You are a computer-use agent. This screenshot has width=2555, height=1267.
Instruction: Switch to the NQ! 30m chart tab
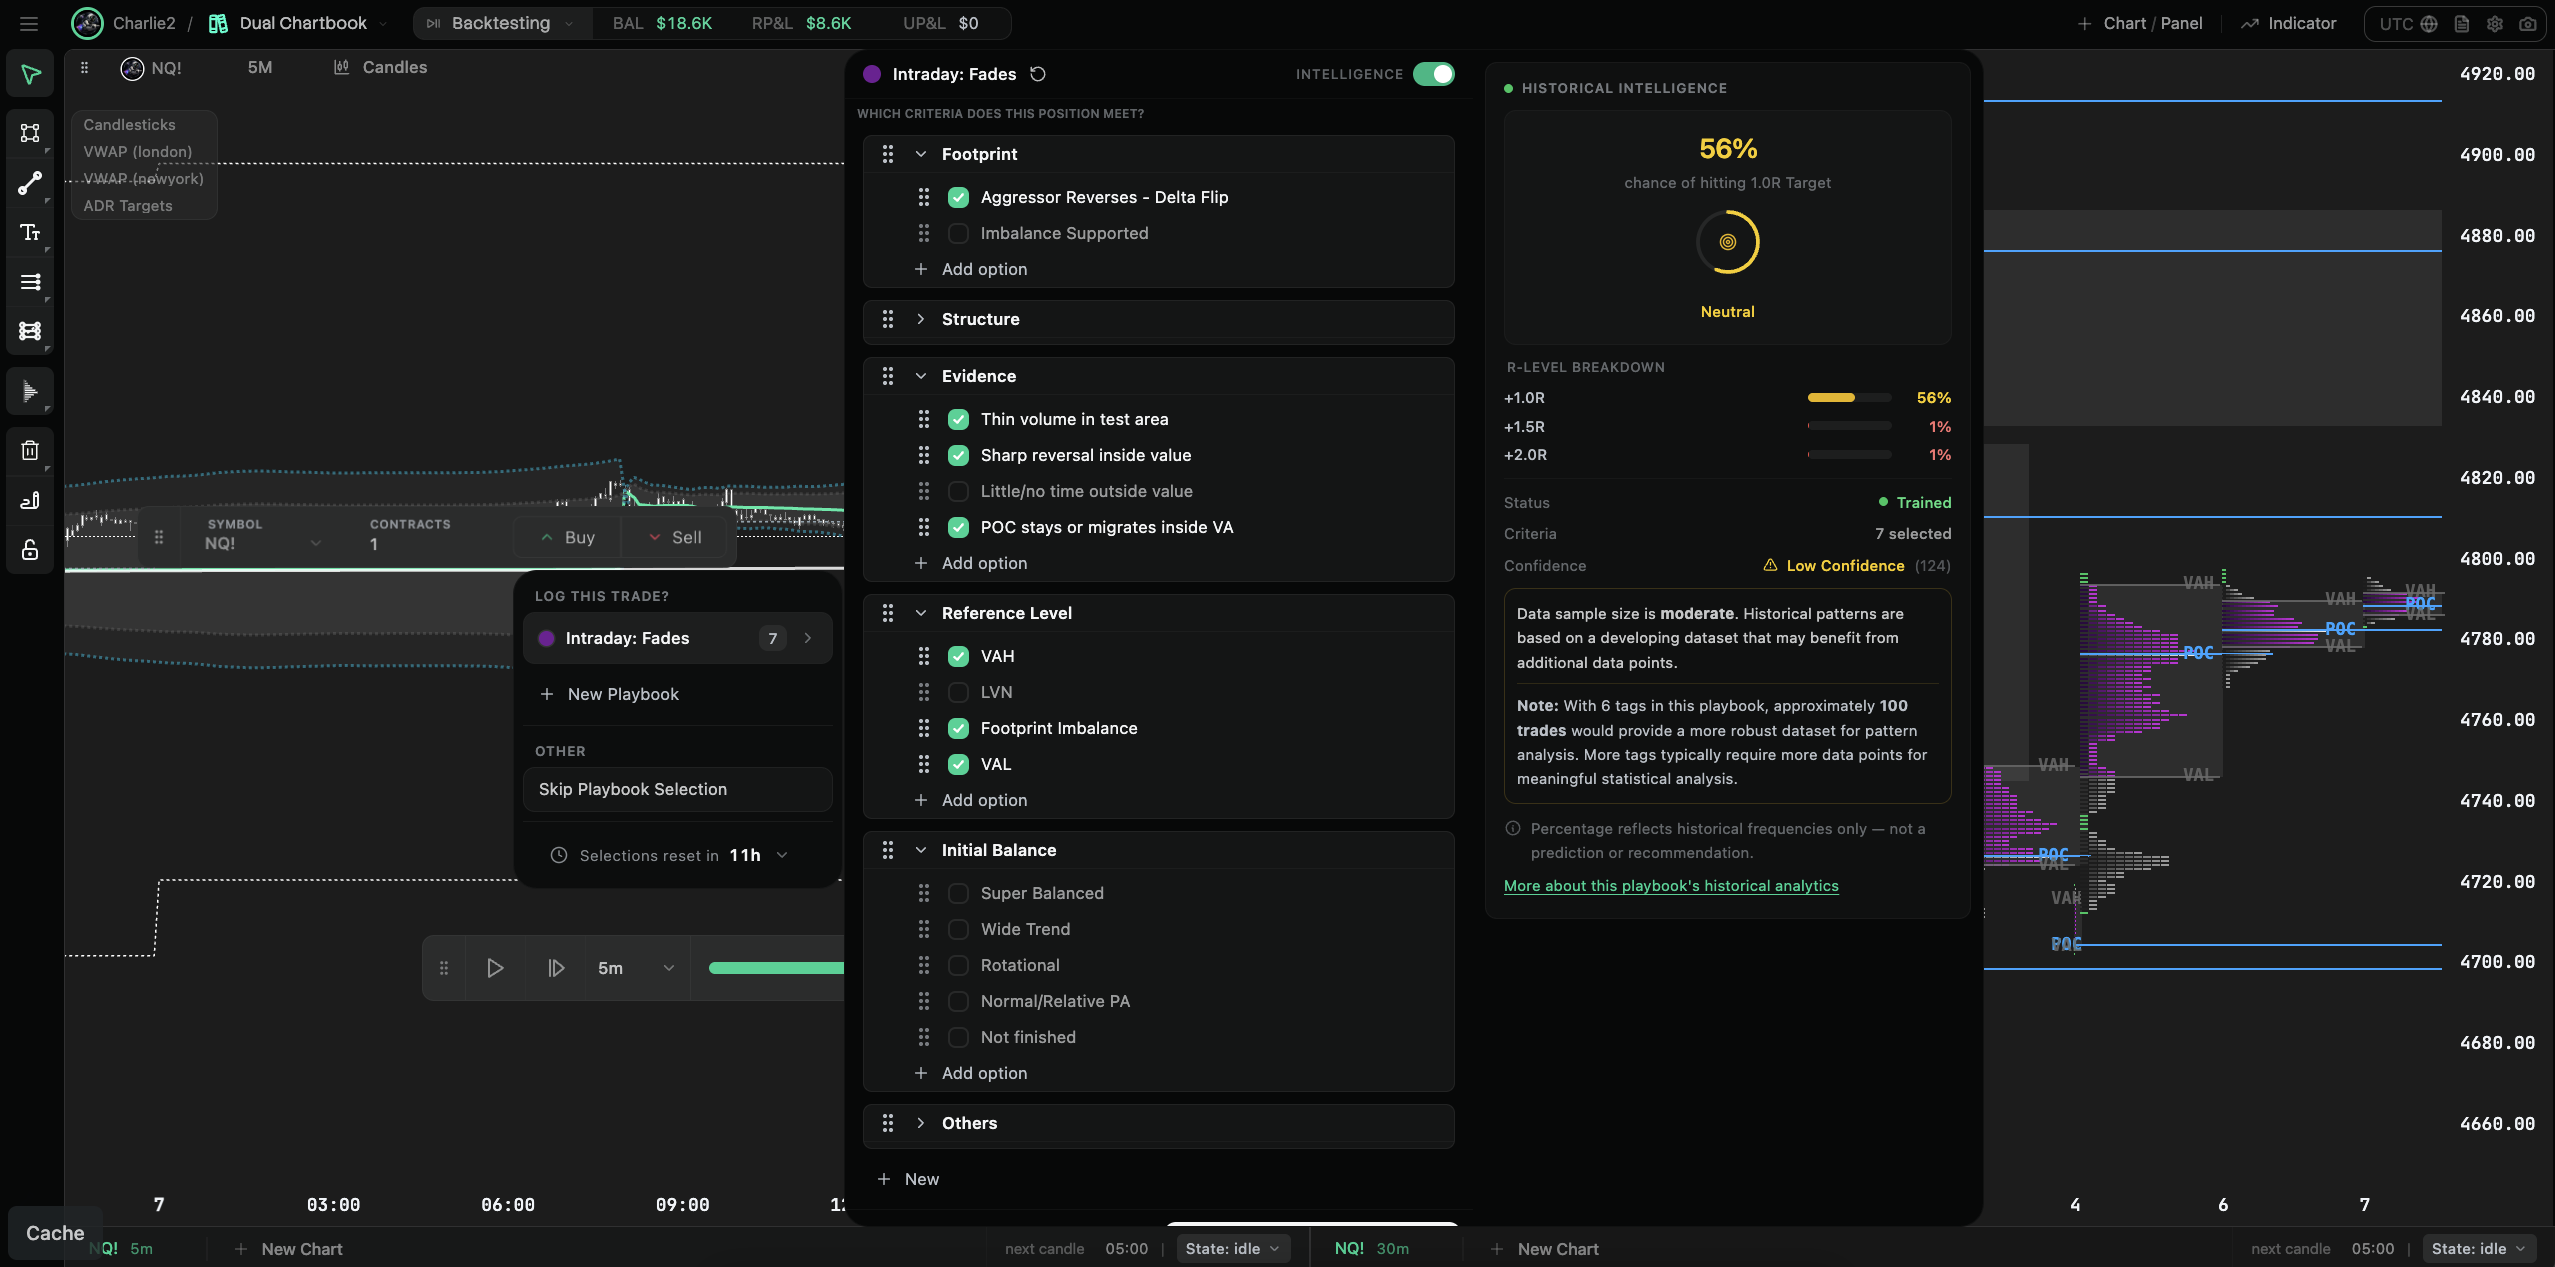1372,1249
